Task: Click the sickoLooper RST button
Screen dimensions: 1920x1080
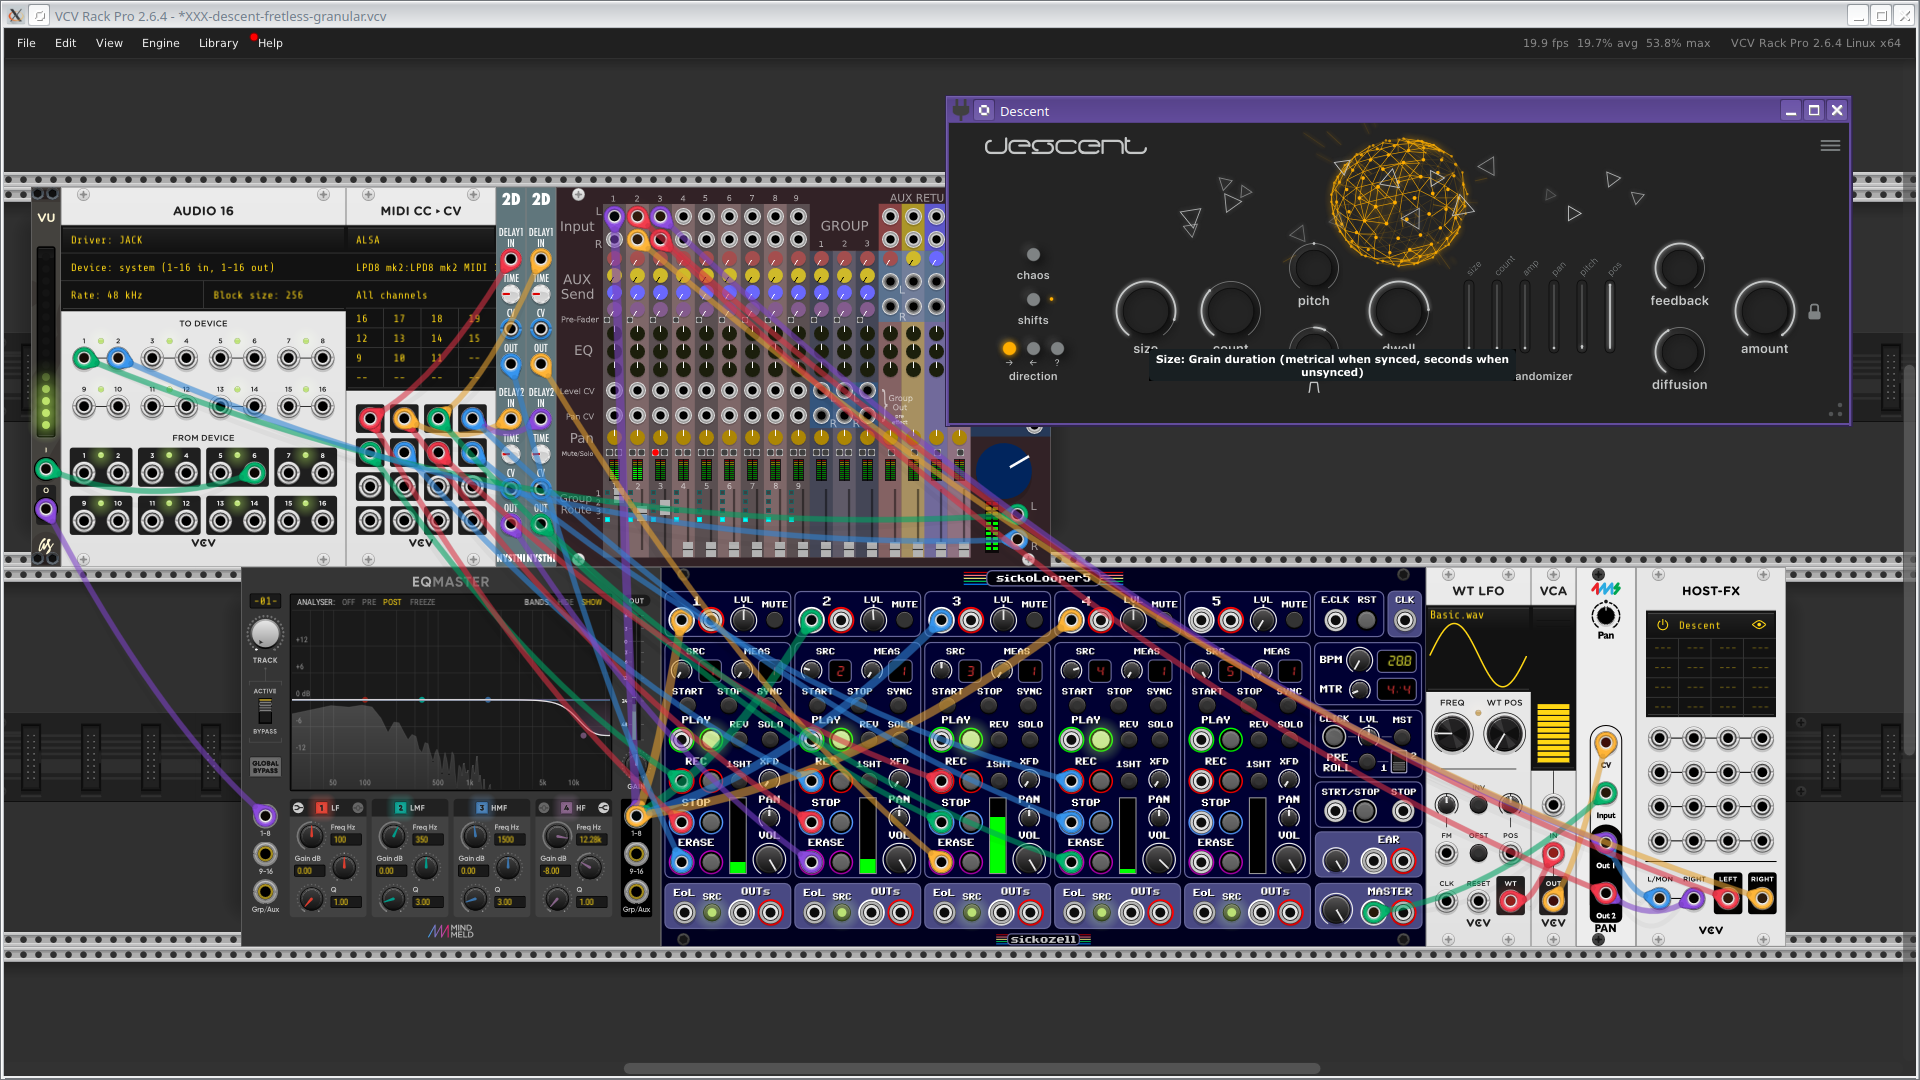Action: [x=1366, y=620]
